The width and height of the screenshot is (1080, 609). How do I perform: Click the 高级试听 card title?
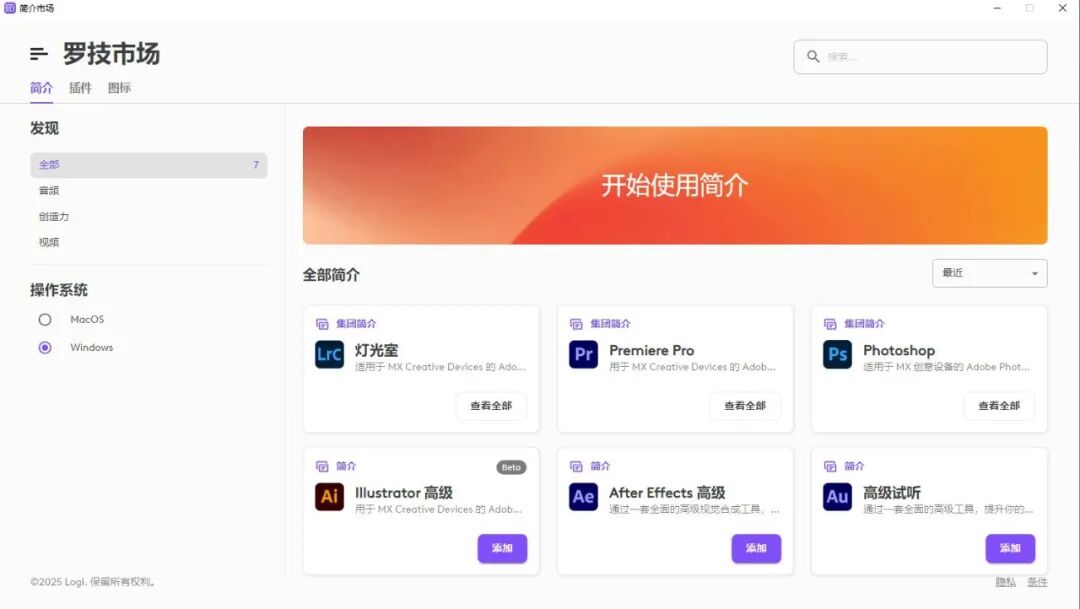pyautogui.click(x=892, y=493)
